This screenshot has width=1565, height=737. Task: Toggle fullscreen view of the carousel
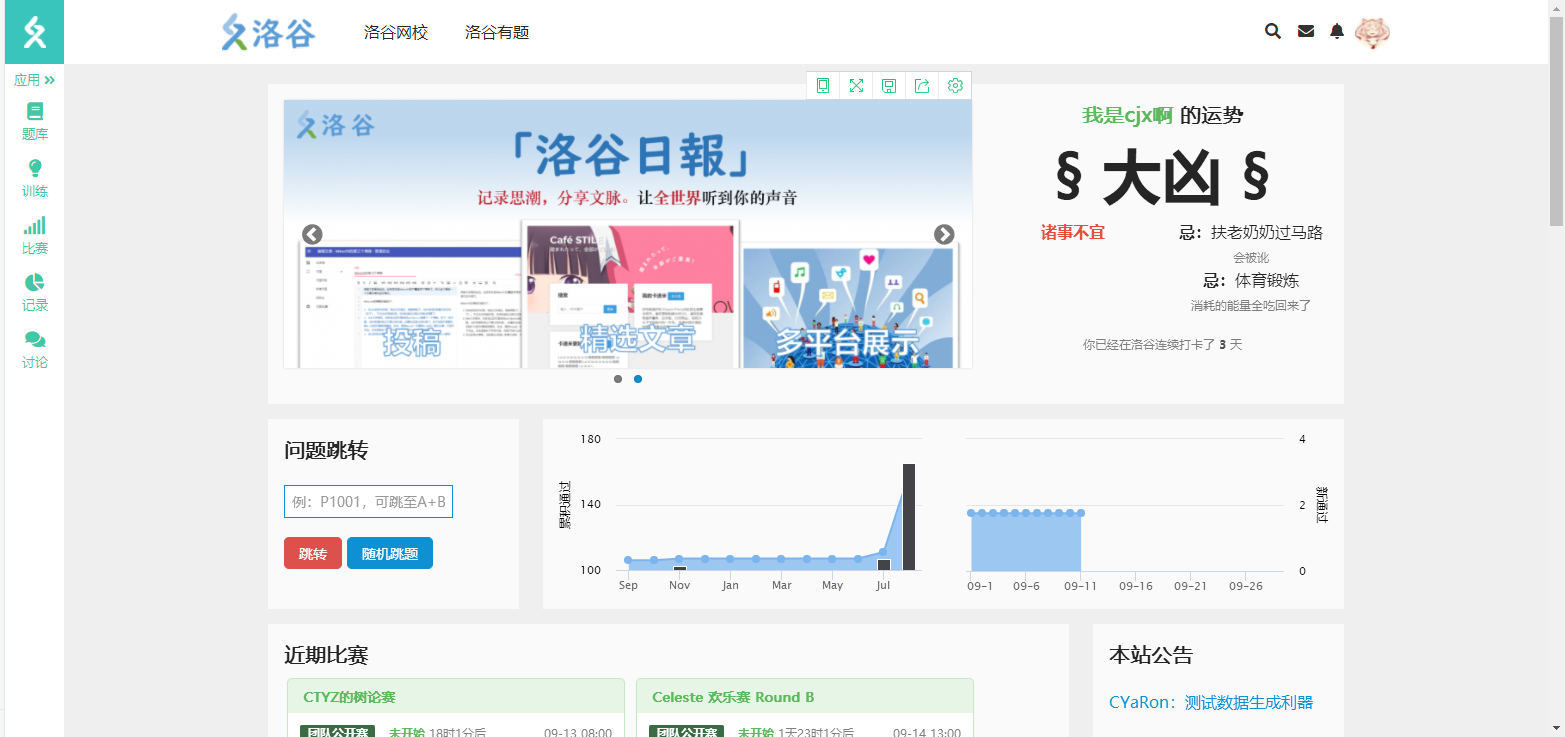click(x=855, y=86)
